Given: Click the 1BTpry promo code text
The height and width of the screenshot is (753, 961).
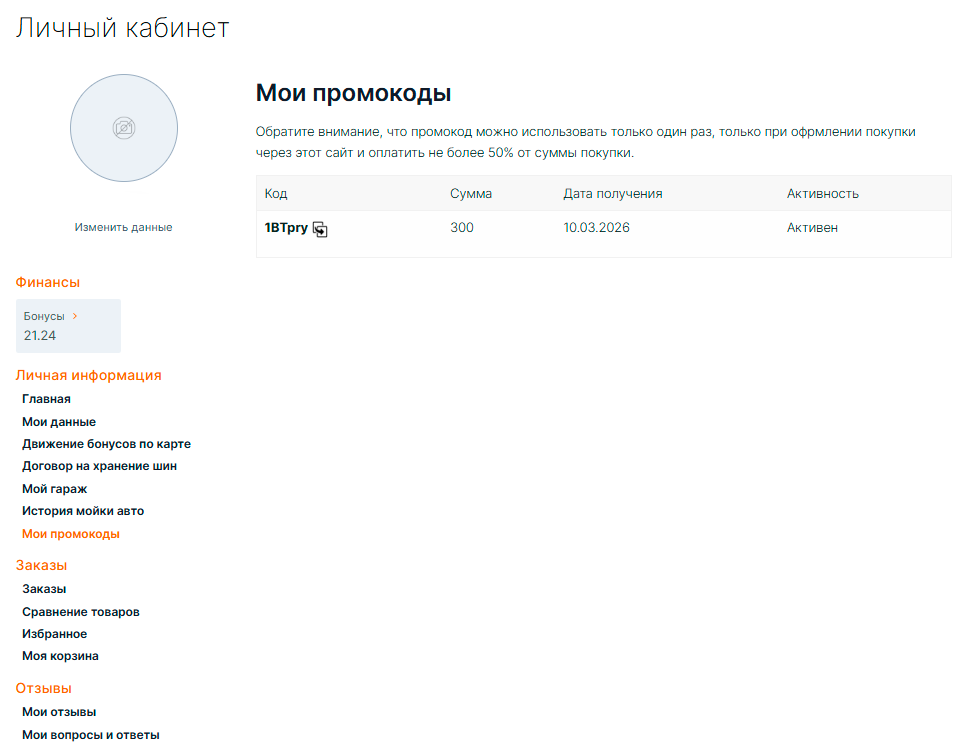Looking at the screenshot, I should tap(286, 228).
